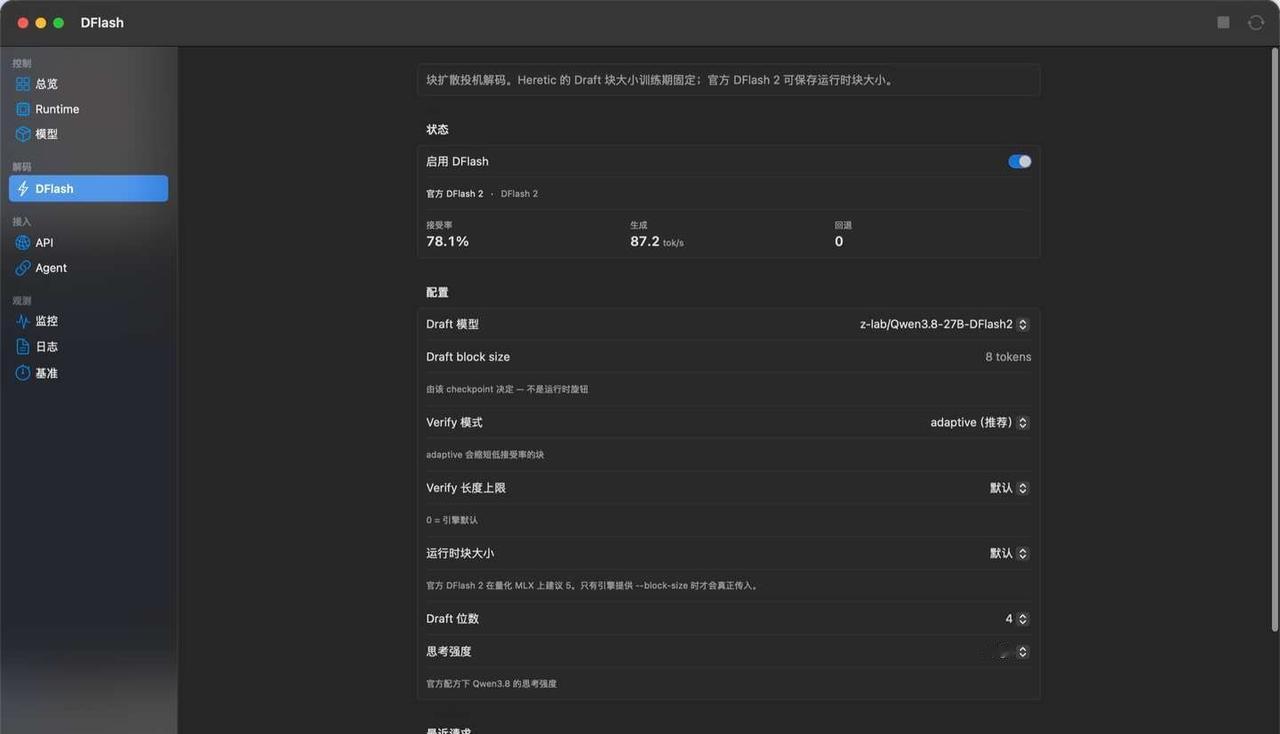Viewport: 1280px width, 734px height.
Task: Select the Runtime chip icon in sidebar
Action: coord(23,109)
